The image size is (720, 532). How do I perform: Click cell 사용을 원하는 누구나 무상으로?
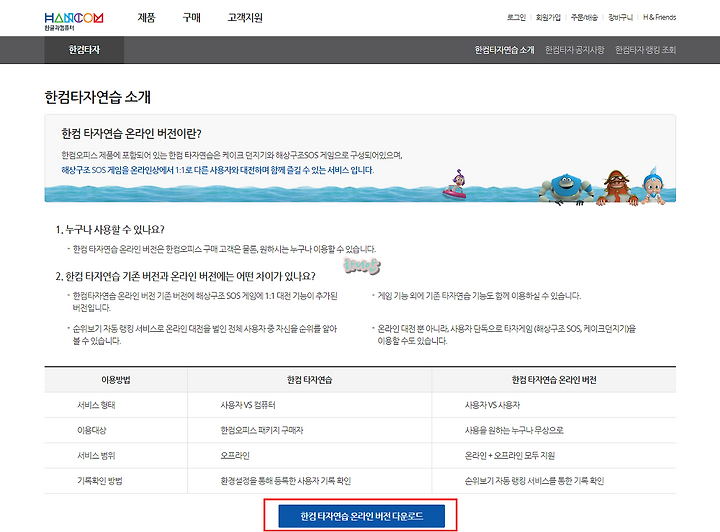(x=514, y=430)
